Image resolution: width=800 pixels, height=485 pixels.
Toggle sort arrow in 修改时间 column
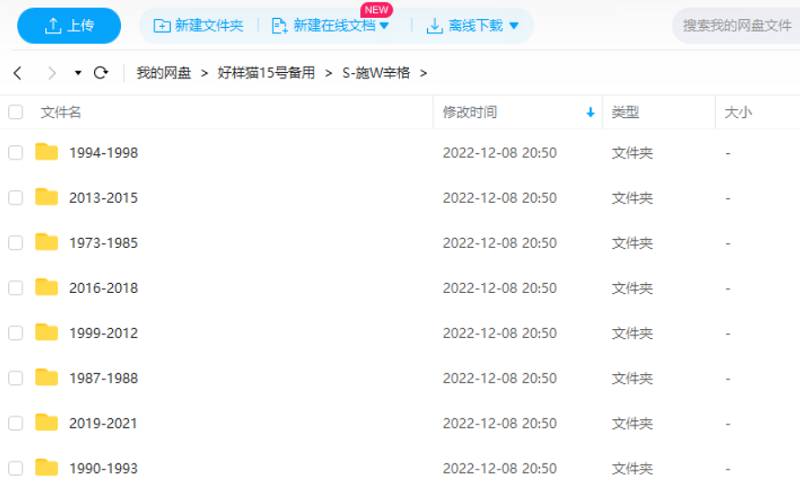coord(590,113)
